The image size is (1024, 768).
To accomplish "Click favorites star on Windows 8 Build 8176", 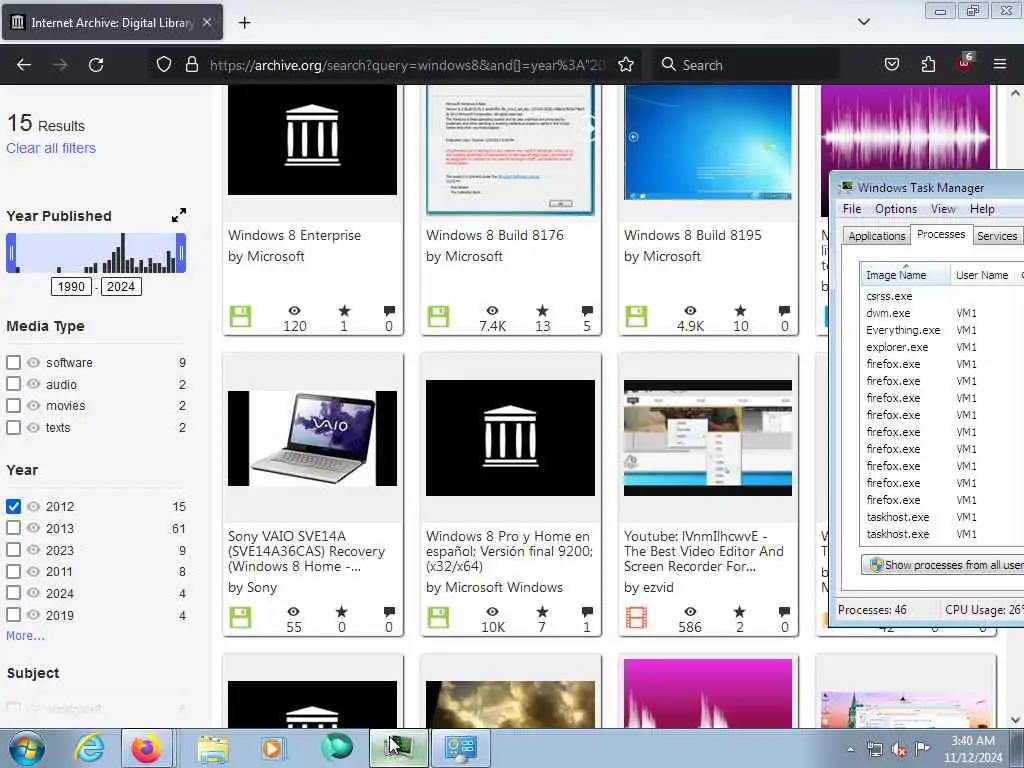I will point(542,311).
